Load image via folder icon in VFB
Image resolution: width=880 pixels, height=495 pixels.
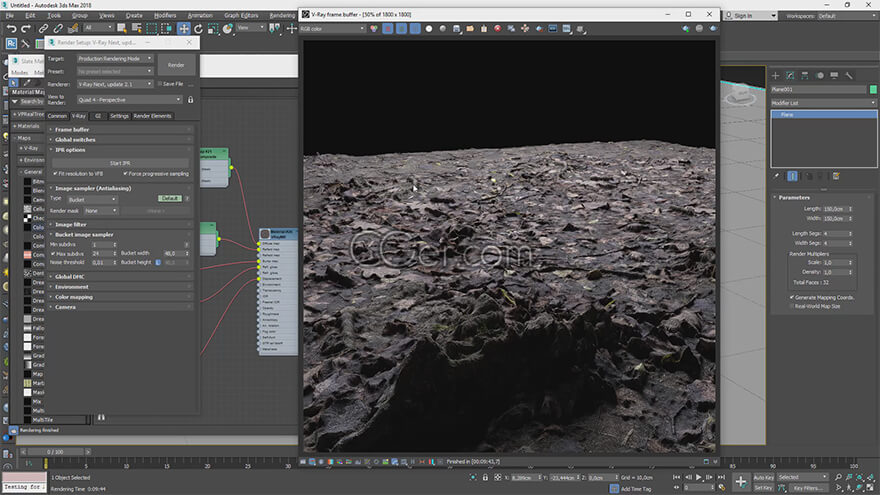470,28
